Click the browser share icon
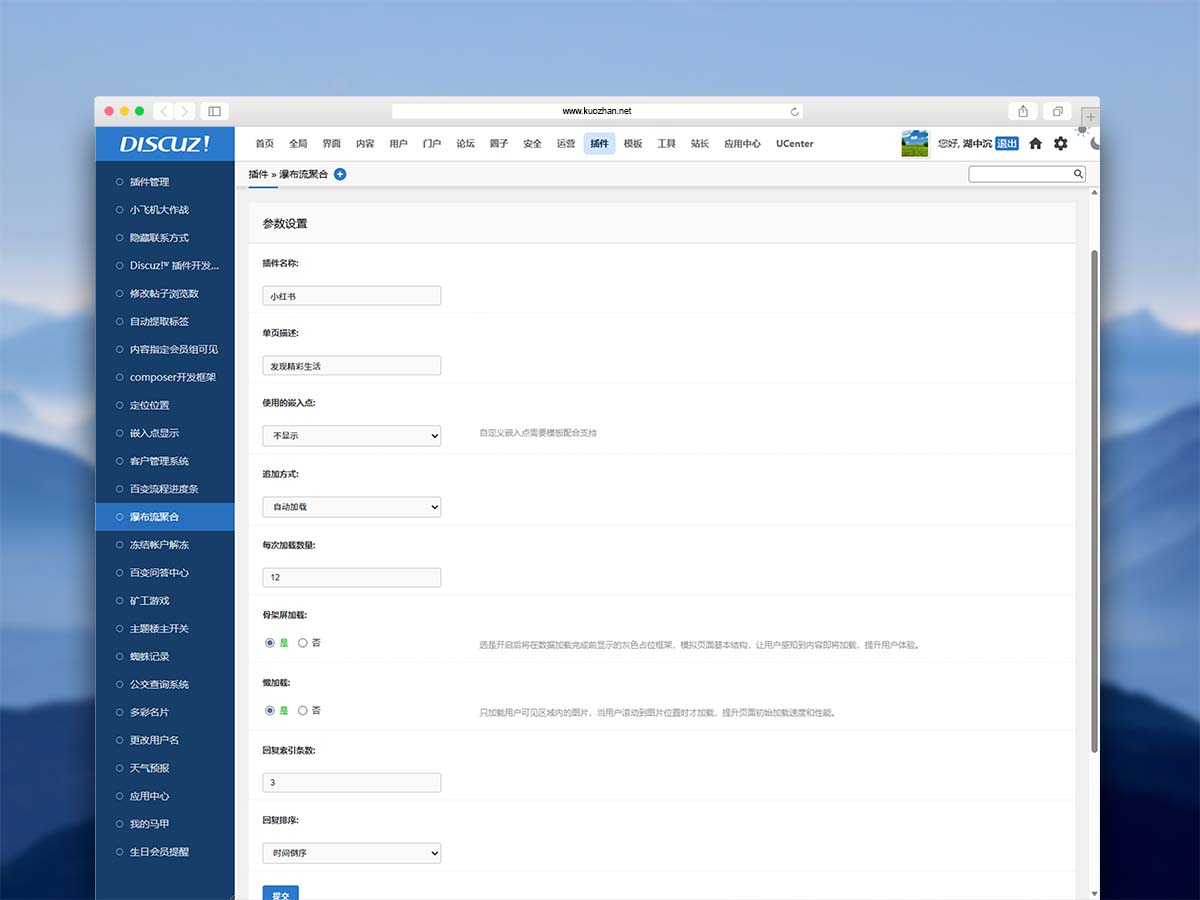 coord(1023,111)
